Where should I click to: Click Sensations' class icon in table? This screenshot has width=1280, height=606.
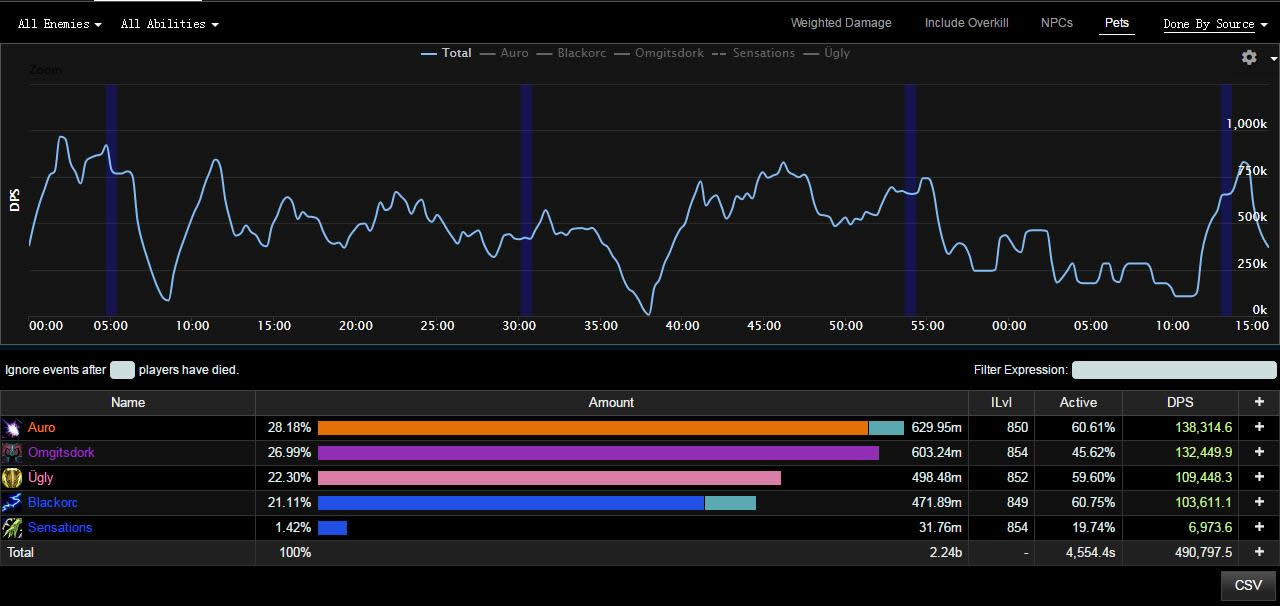pyautogui.click(x=12, y=528)
